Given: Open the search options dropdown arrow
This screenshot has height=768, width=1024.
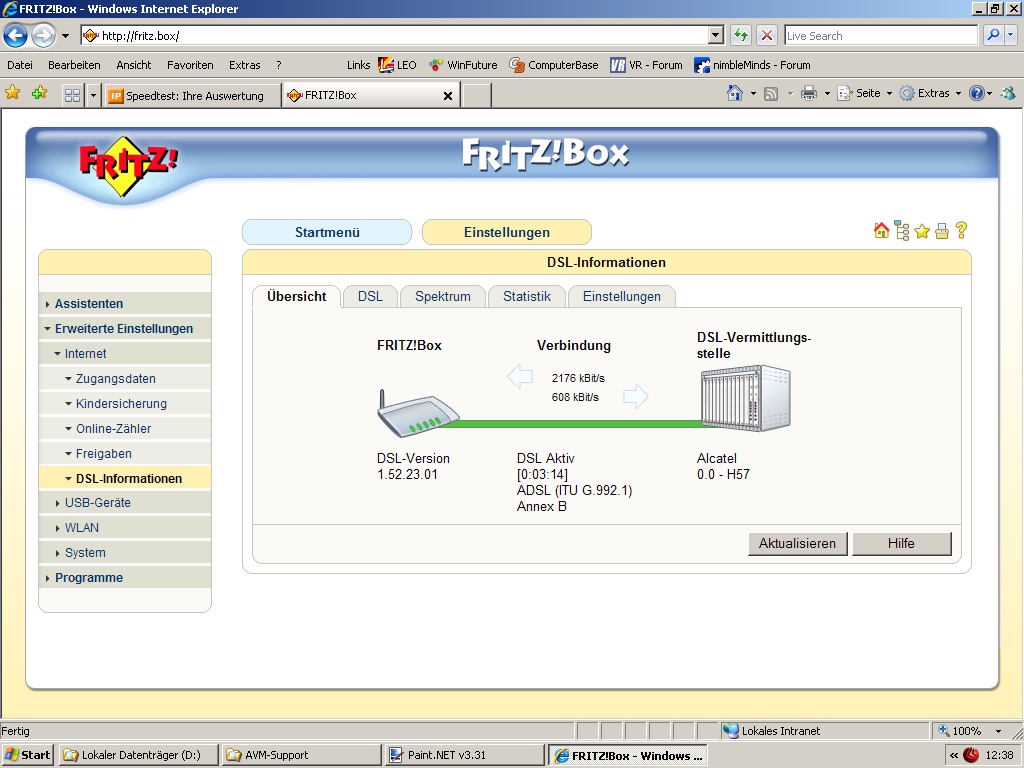Looking at the screenshot, I should click(1012, 35).
